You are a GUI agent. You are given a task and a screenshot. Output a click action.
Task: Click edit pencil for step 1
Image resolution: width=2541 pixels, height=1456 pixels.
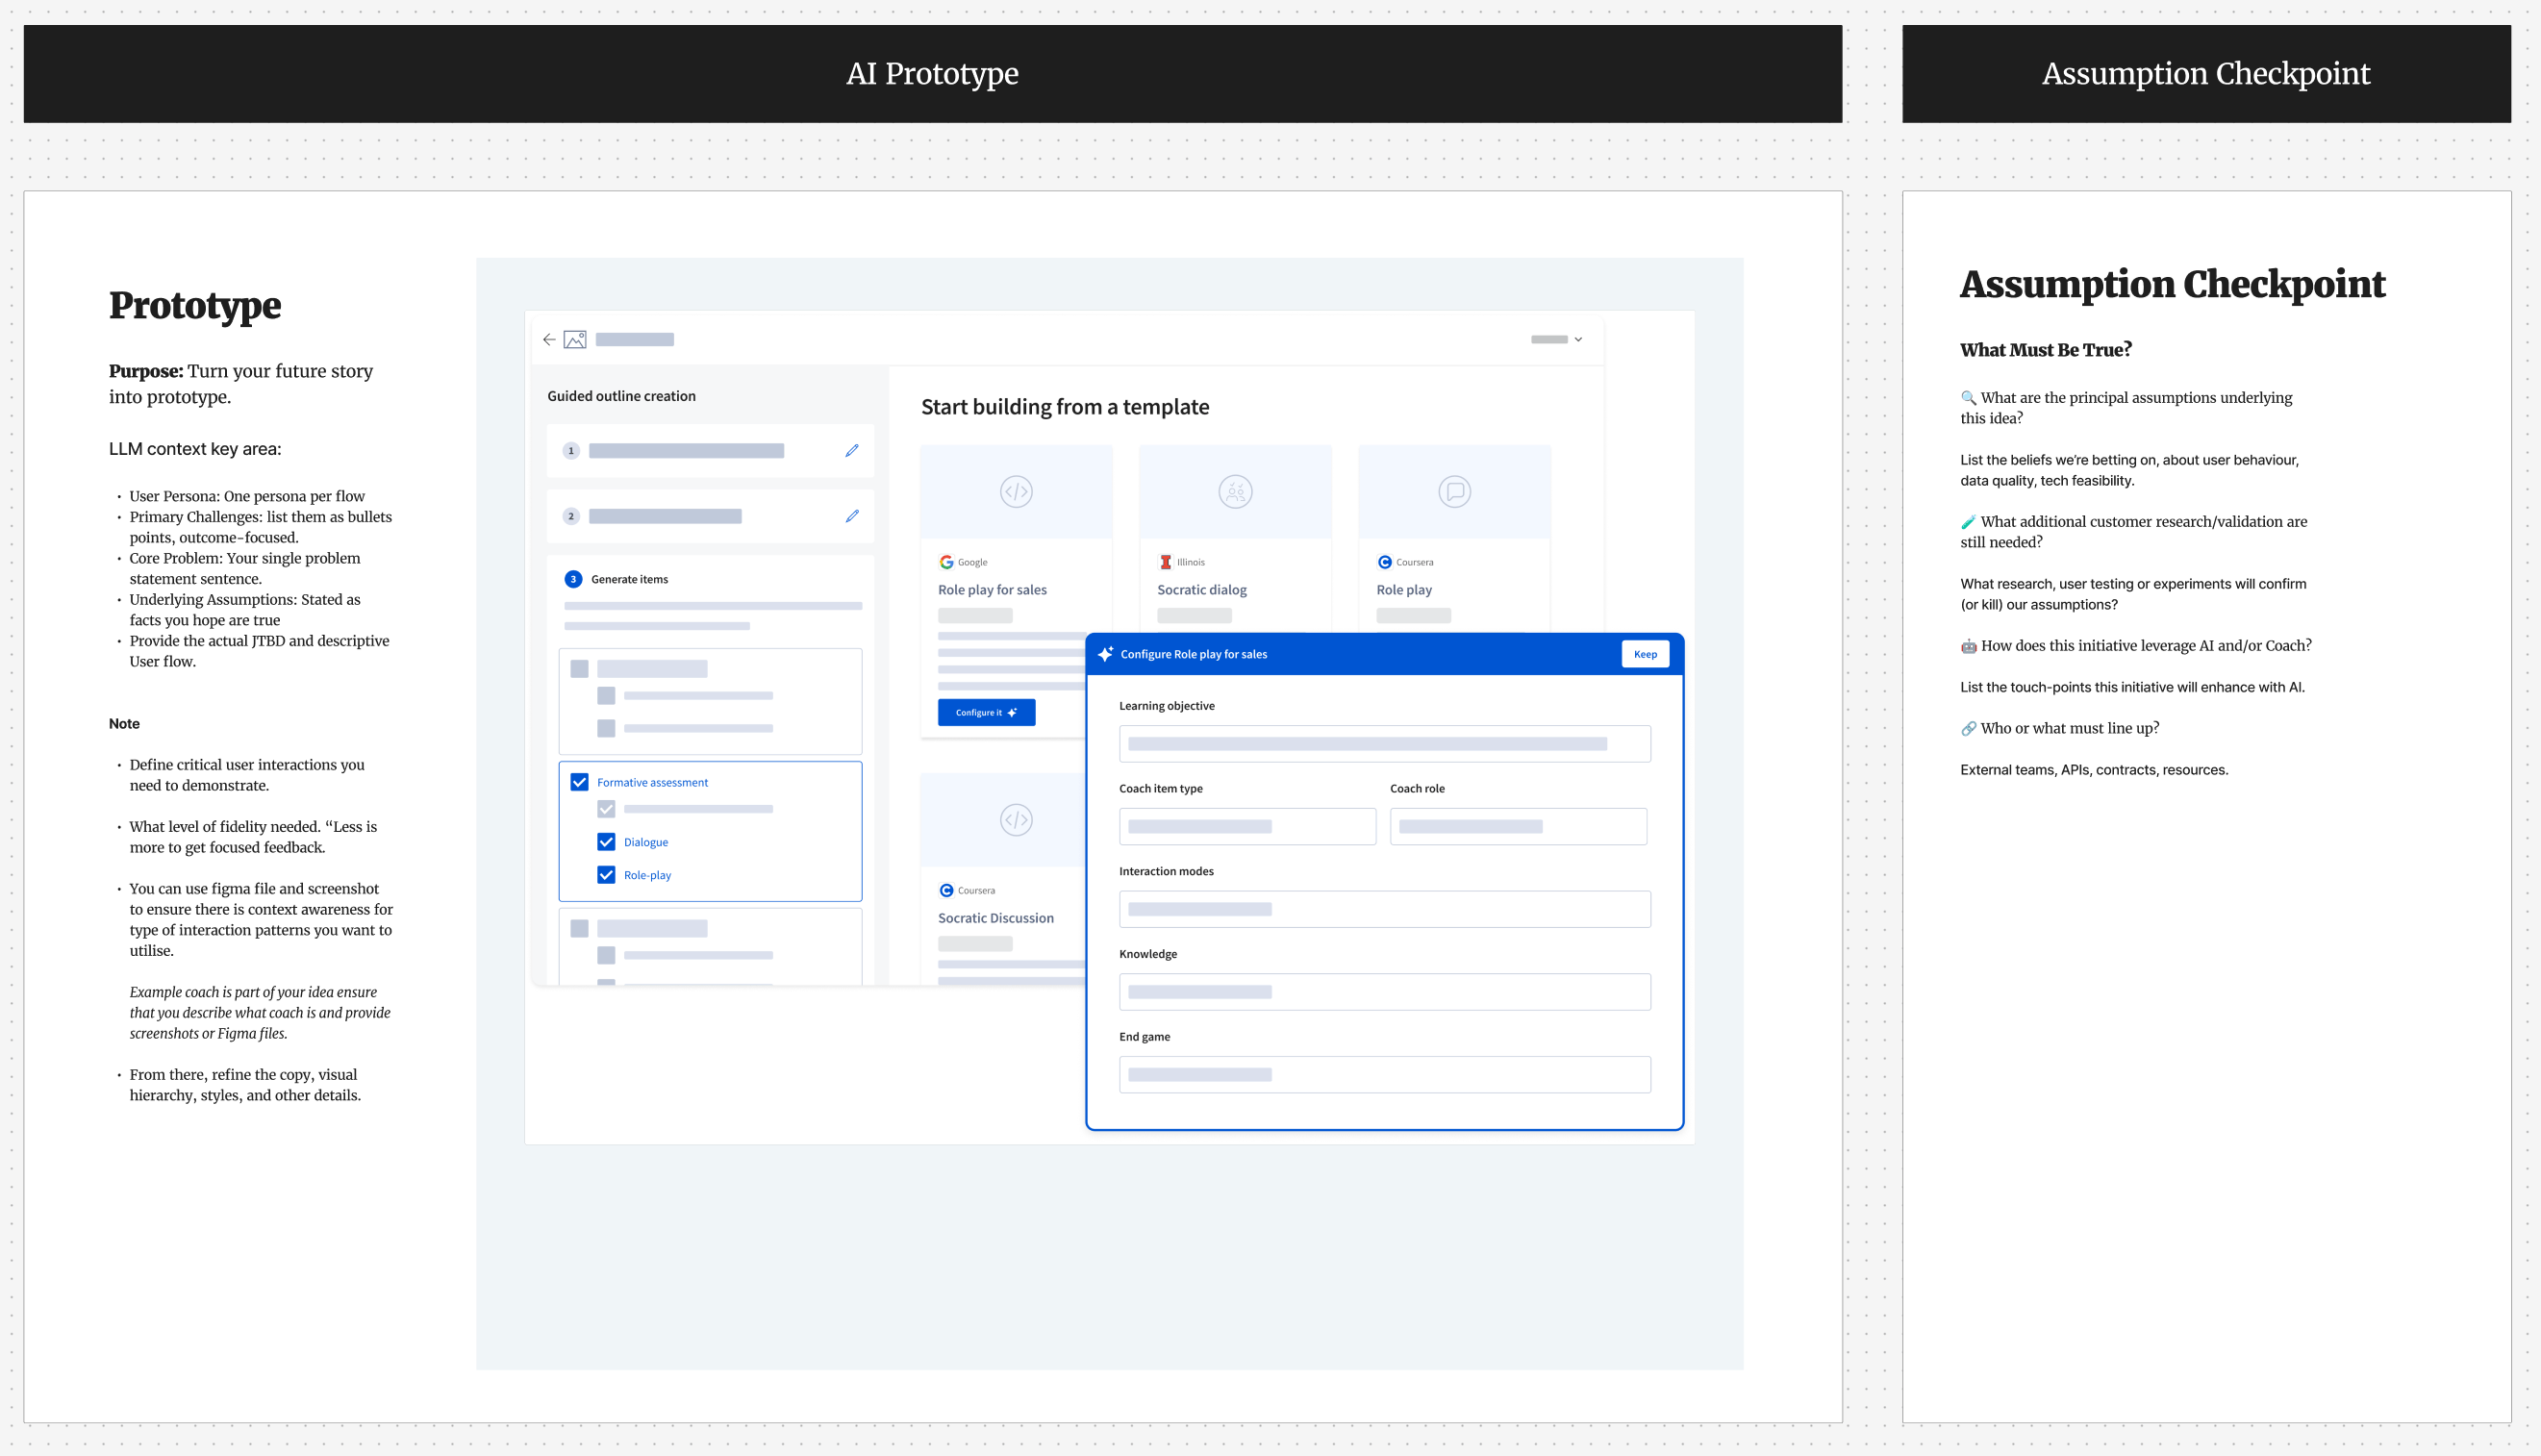pyautogui.click(x=852, y=451)
